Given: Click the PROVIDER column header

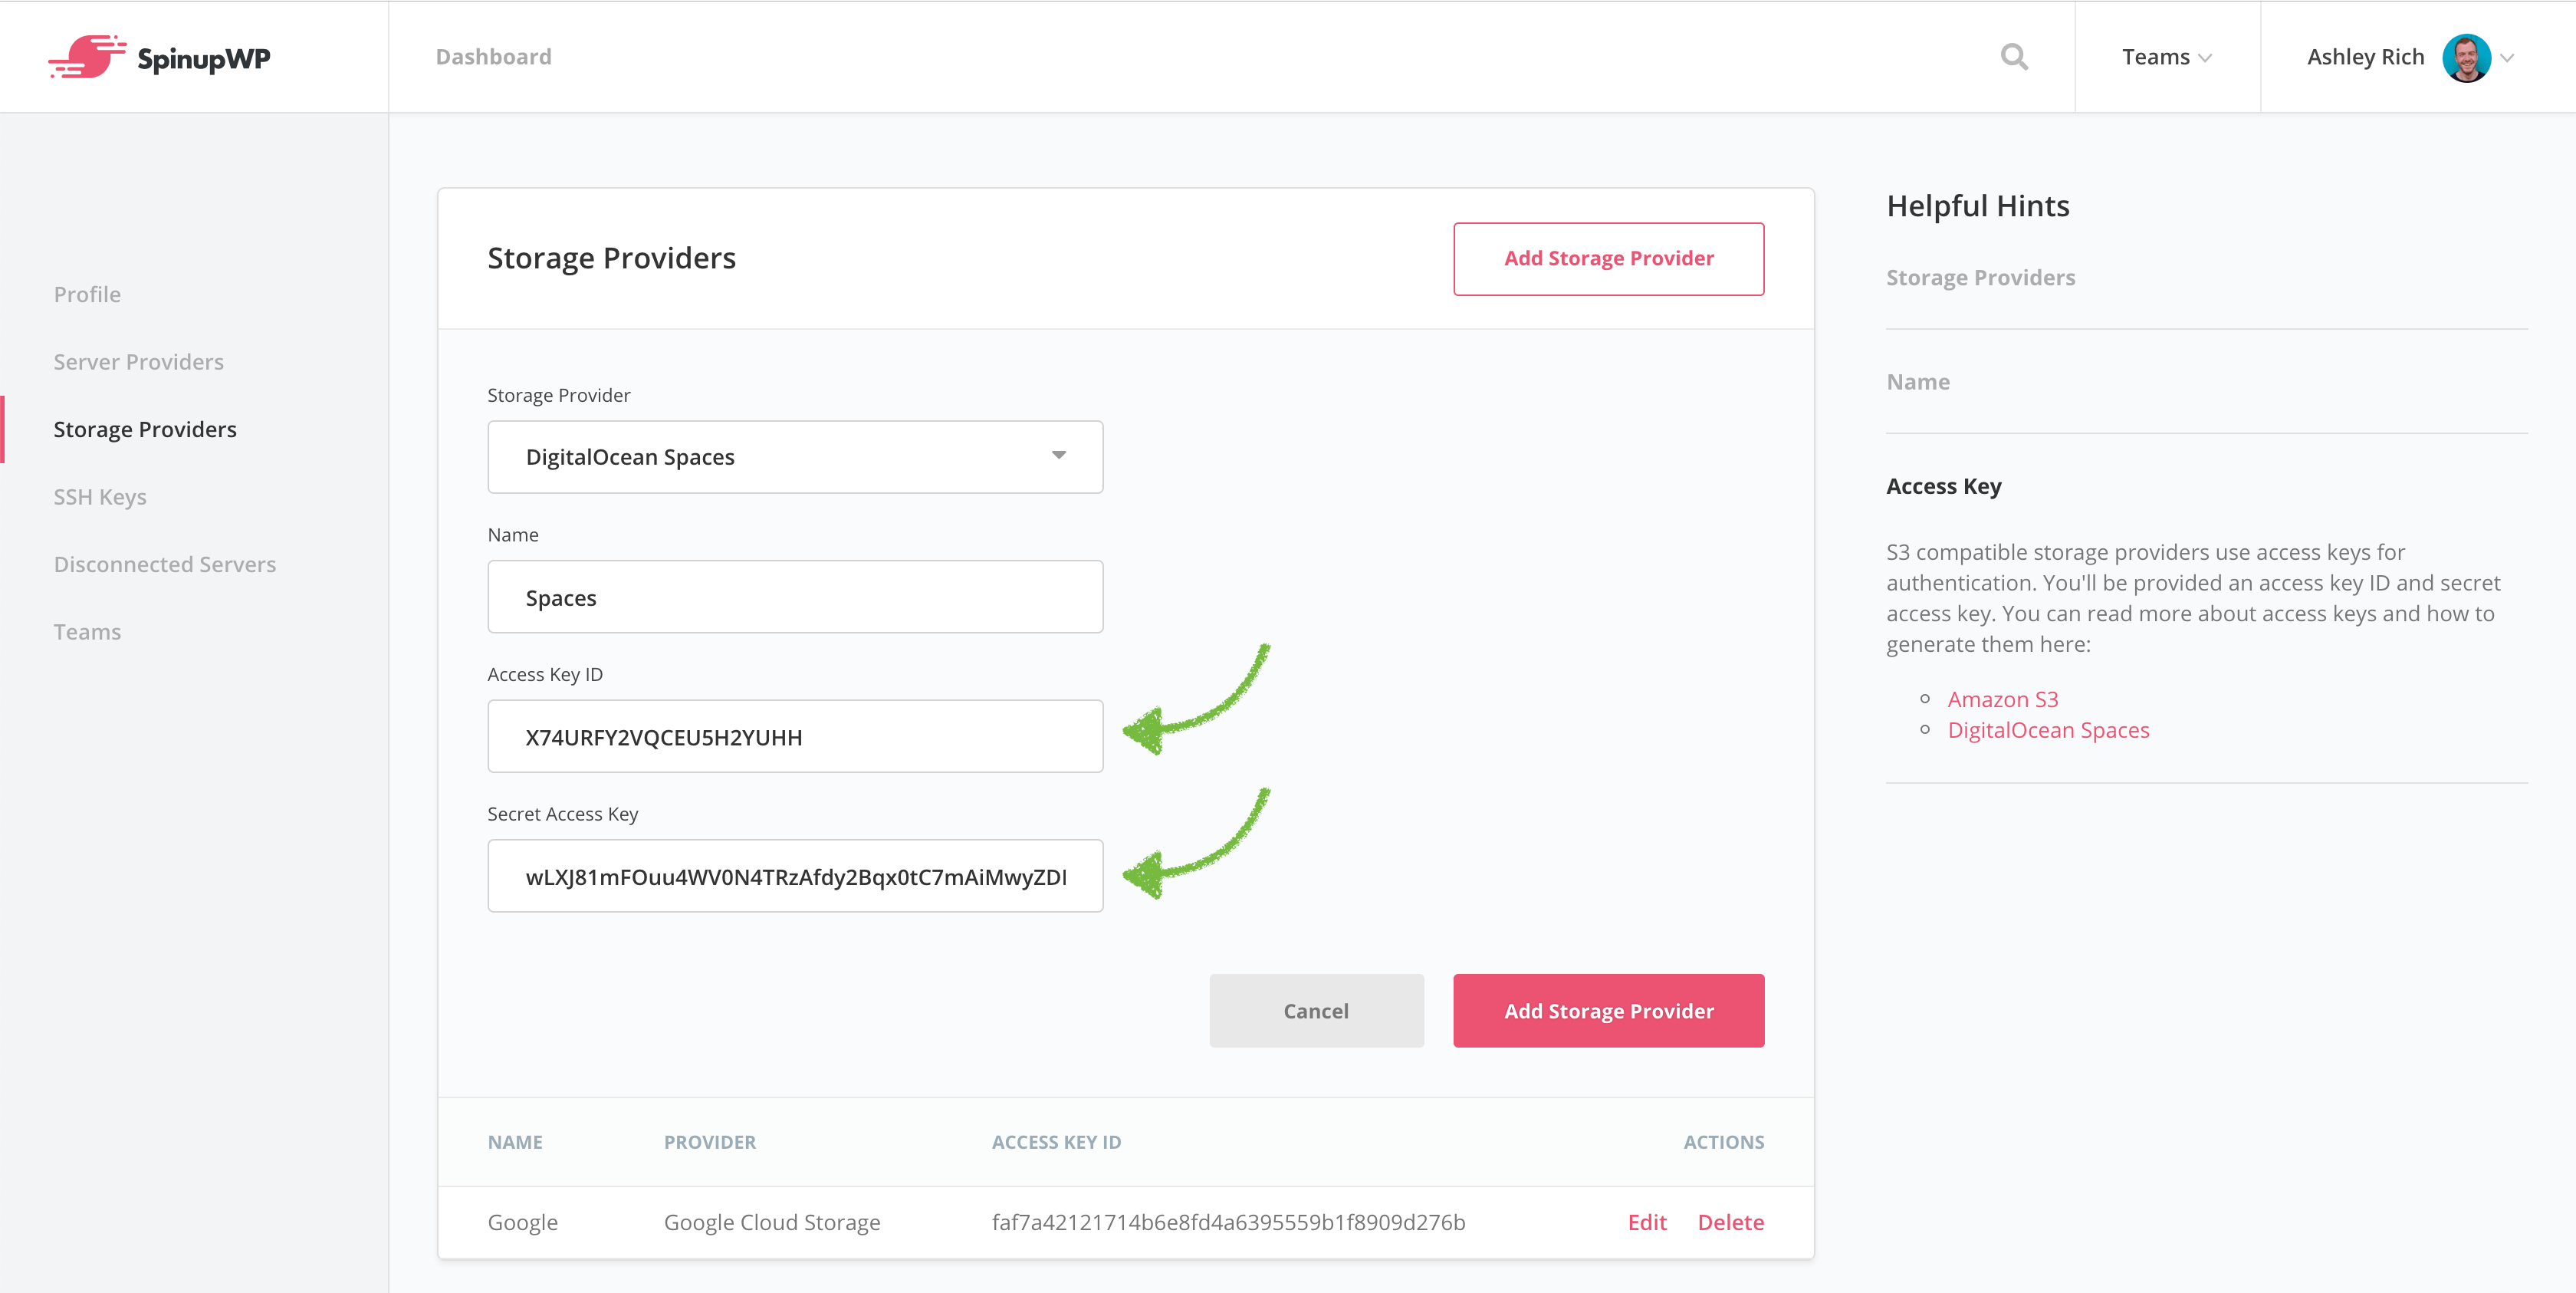Looking at the screenshot, I should pyautogui.click(x=710, y=1142).
